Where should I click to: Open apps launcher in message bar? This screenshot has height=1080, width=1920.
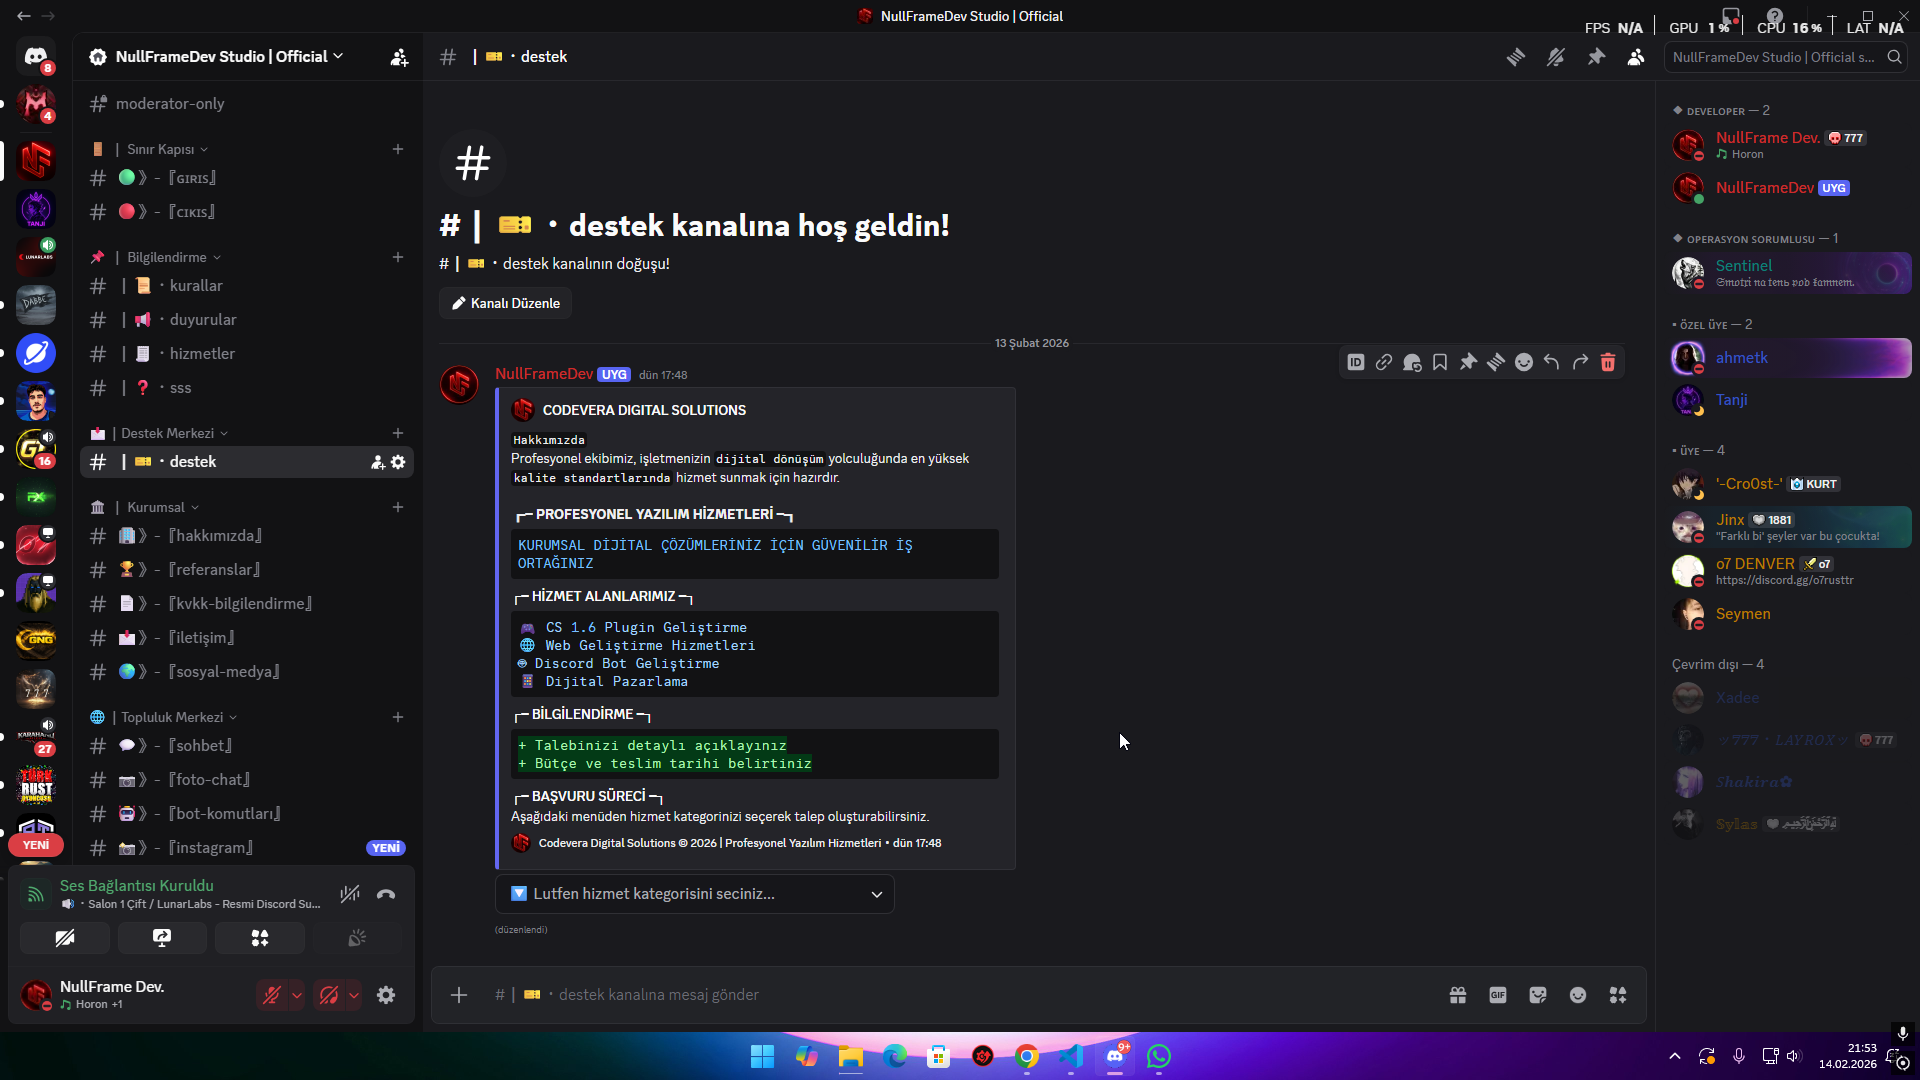point(1618,995)
